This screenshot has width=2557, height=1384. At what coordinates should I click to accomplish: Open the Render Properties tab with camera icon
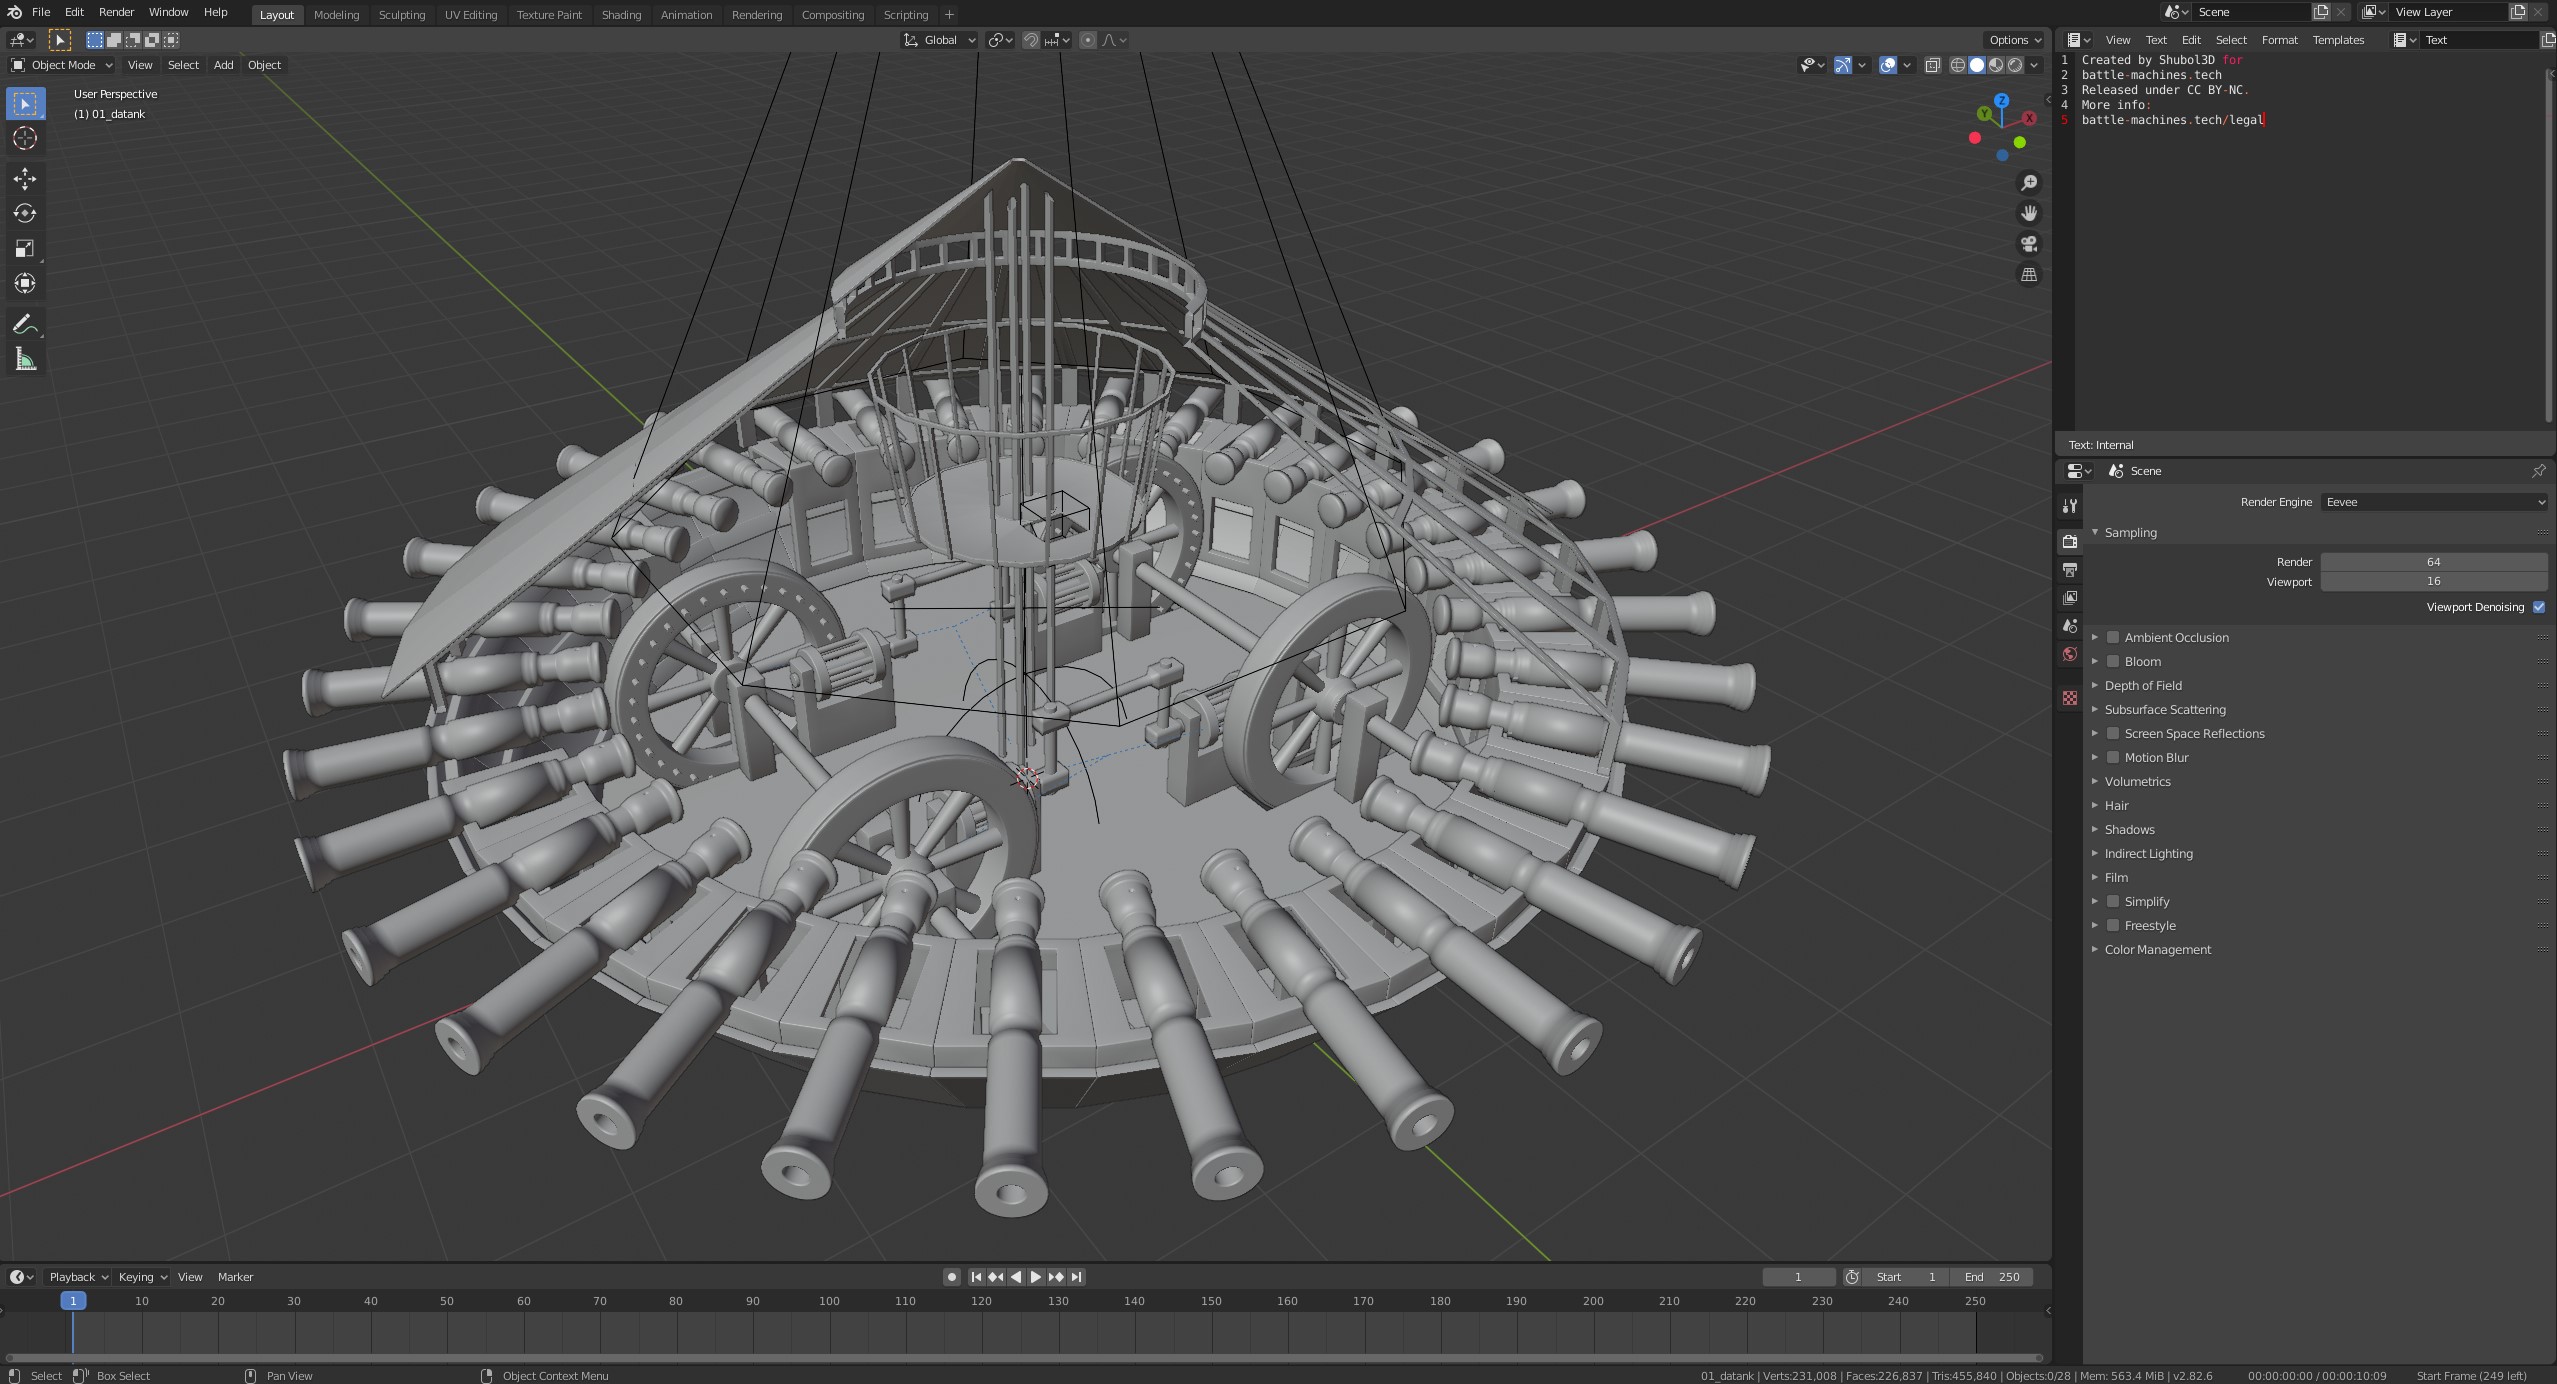coord(2069,541)
